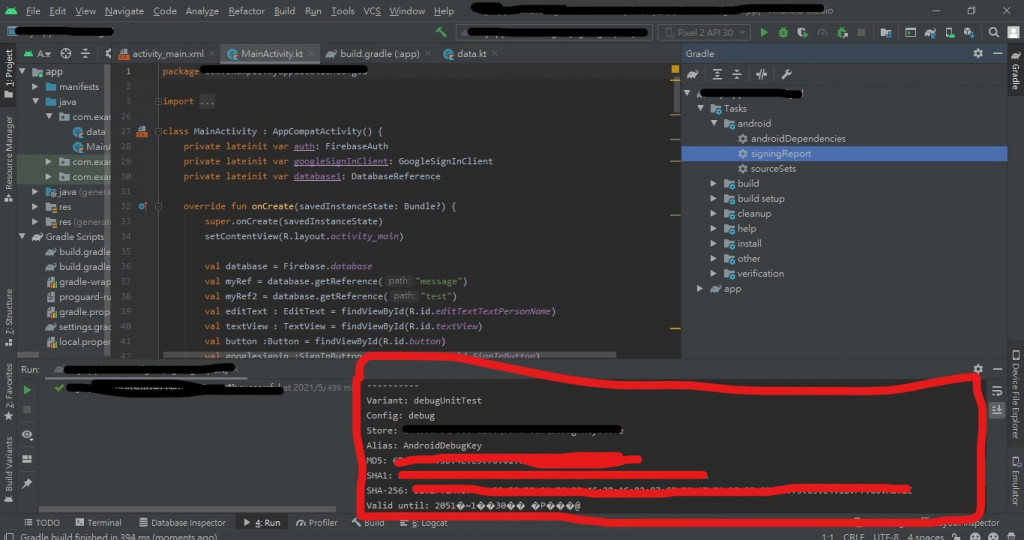The image size is (1024, 540).
Task: Collapse all nodes in Gradle panel
Action: pyautogui.click(x=737, y=74)
